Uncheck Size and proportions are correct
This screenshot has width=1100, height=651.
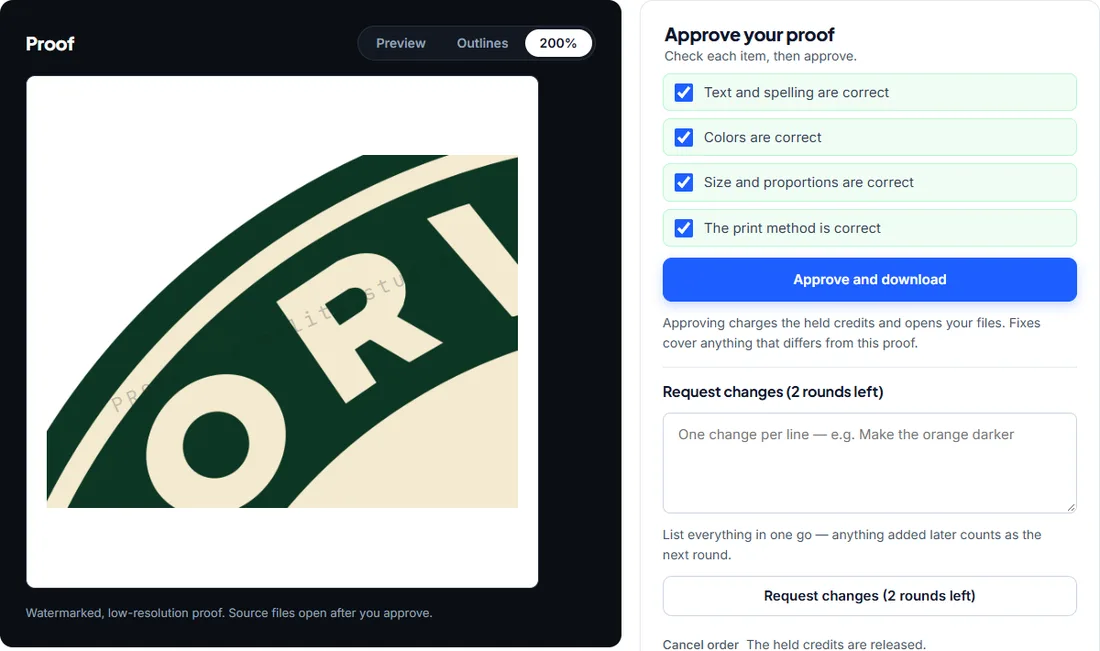click(x=683, y=182)
